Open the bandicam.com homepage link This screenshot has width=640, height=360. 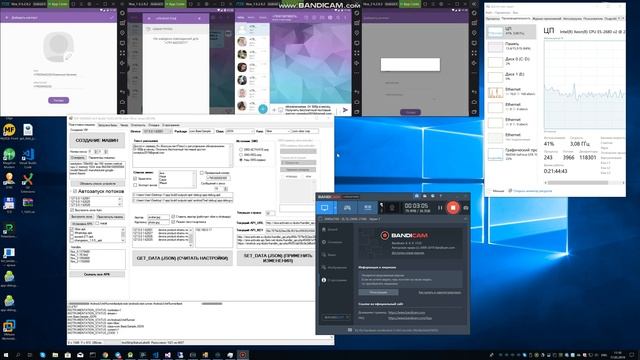coord(407,313)
